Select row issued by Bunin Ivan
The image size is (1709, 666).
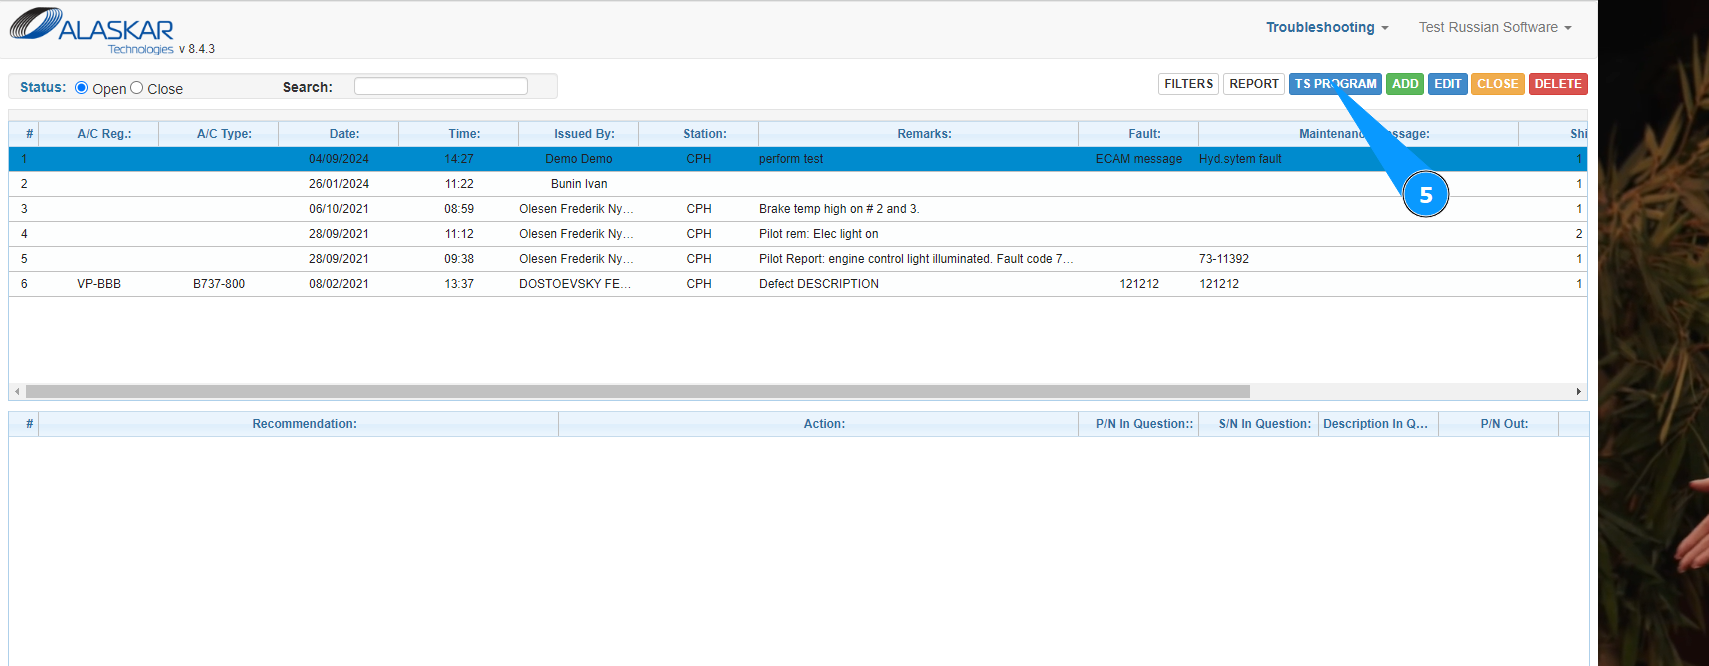click(798, 184)
